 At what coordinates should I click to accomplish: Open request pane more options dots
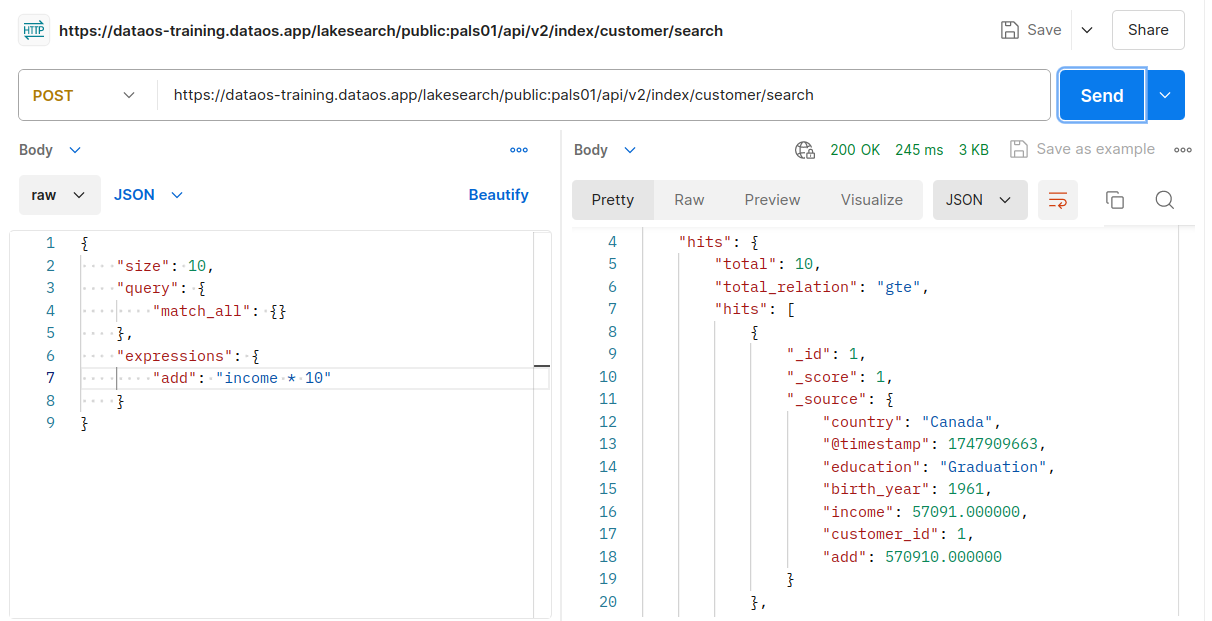coord(518,150)
